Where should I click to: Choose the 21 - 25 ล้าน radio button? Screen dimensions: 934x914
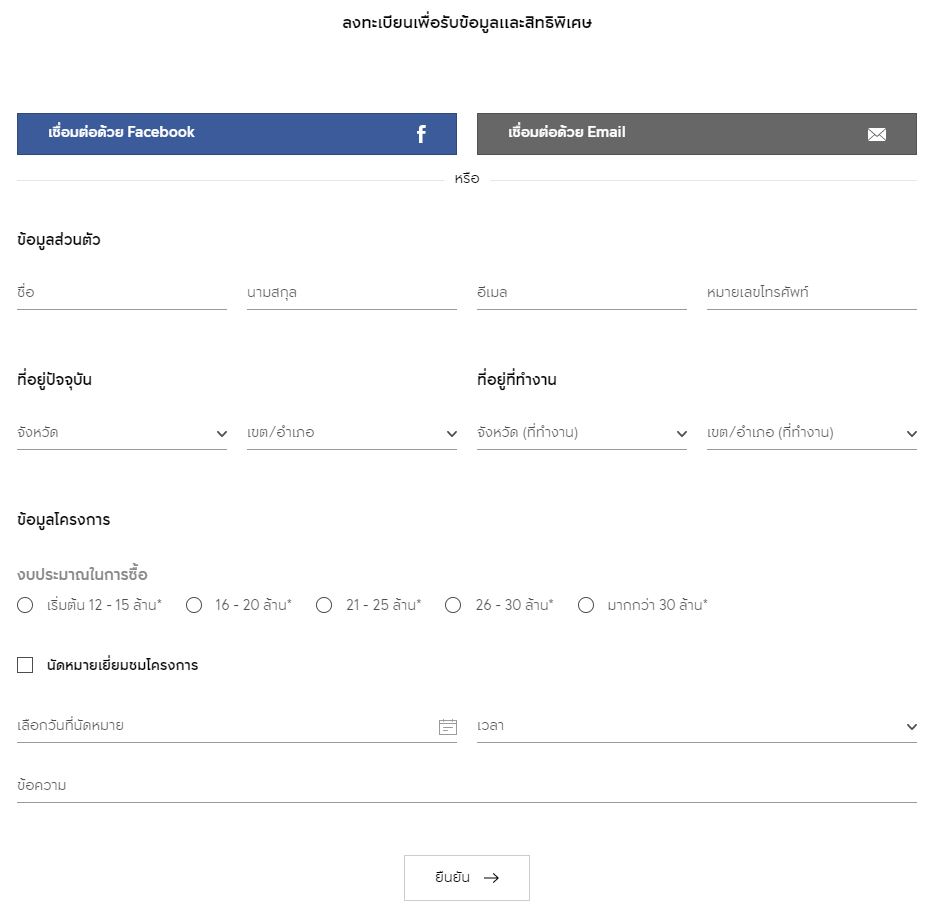324,605
